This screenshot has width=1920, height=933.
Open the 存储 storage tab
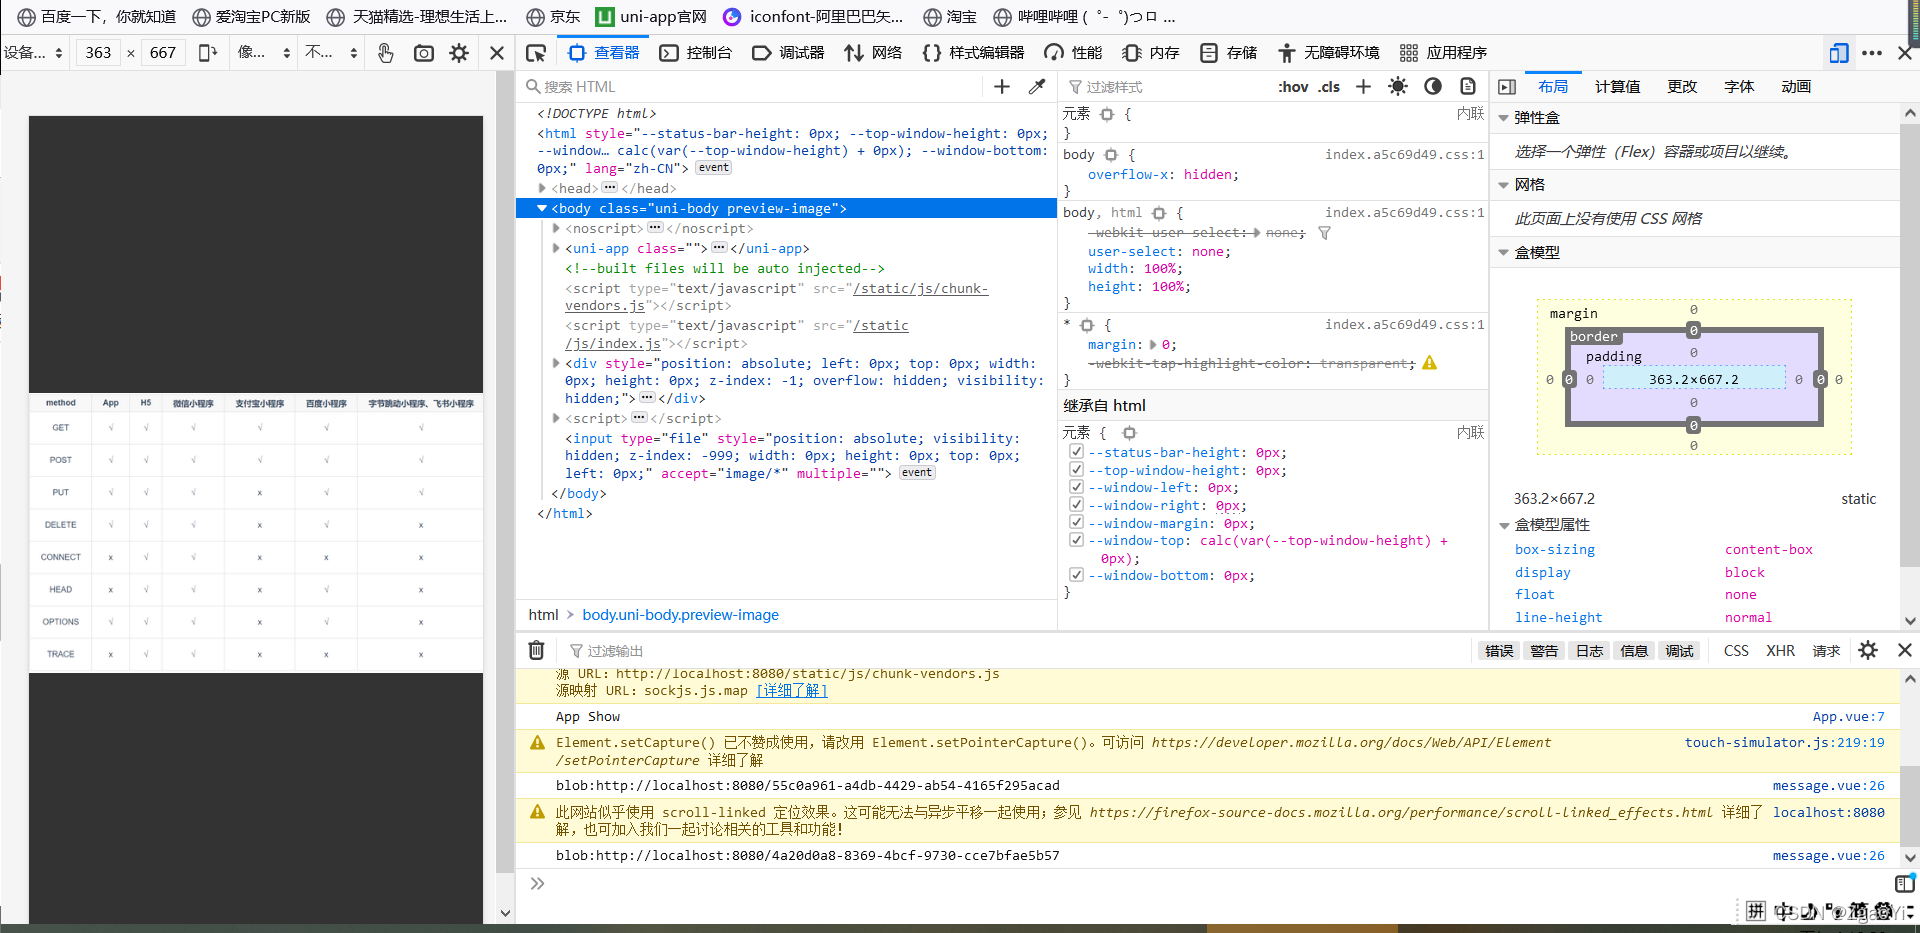(x=1229, y=53)
